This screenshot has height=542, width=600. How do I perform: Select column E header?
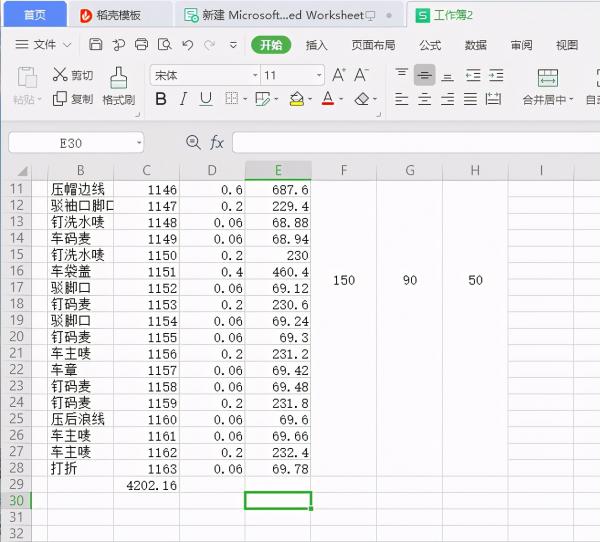[278, 170]
